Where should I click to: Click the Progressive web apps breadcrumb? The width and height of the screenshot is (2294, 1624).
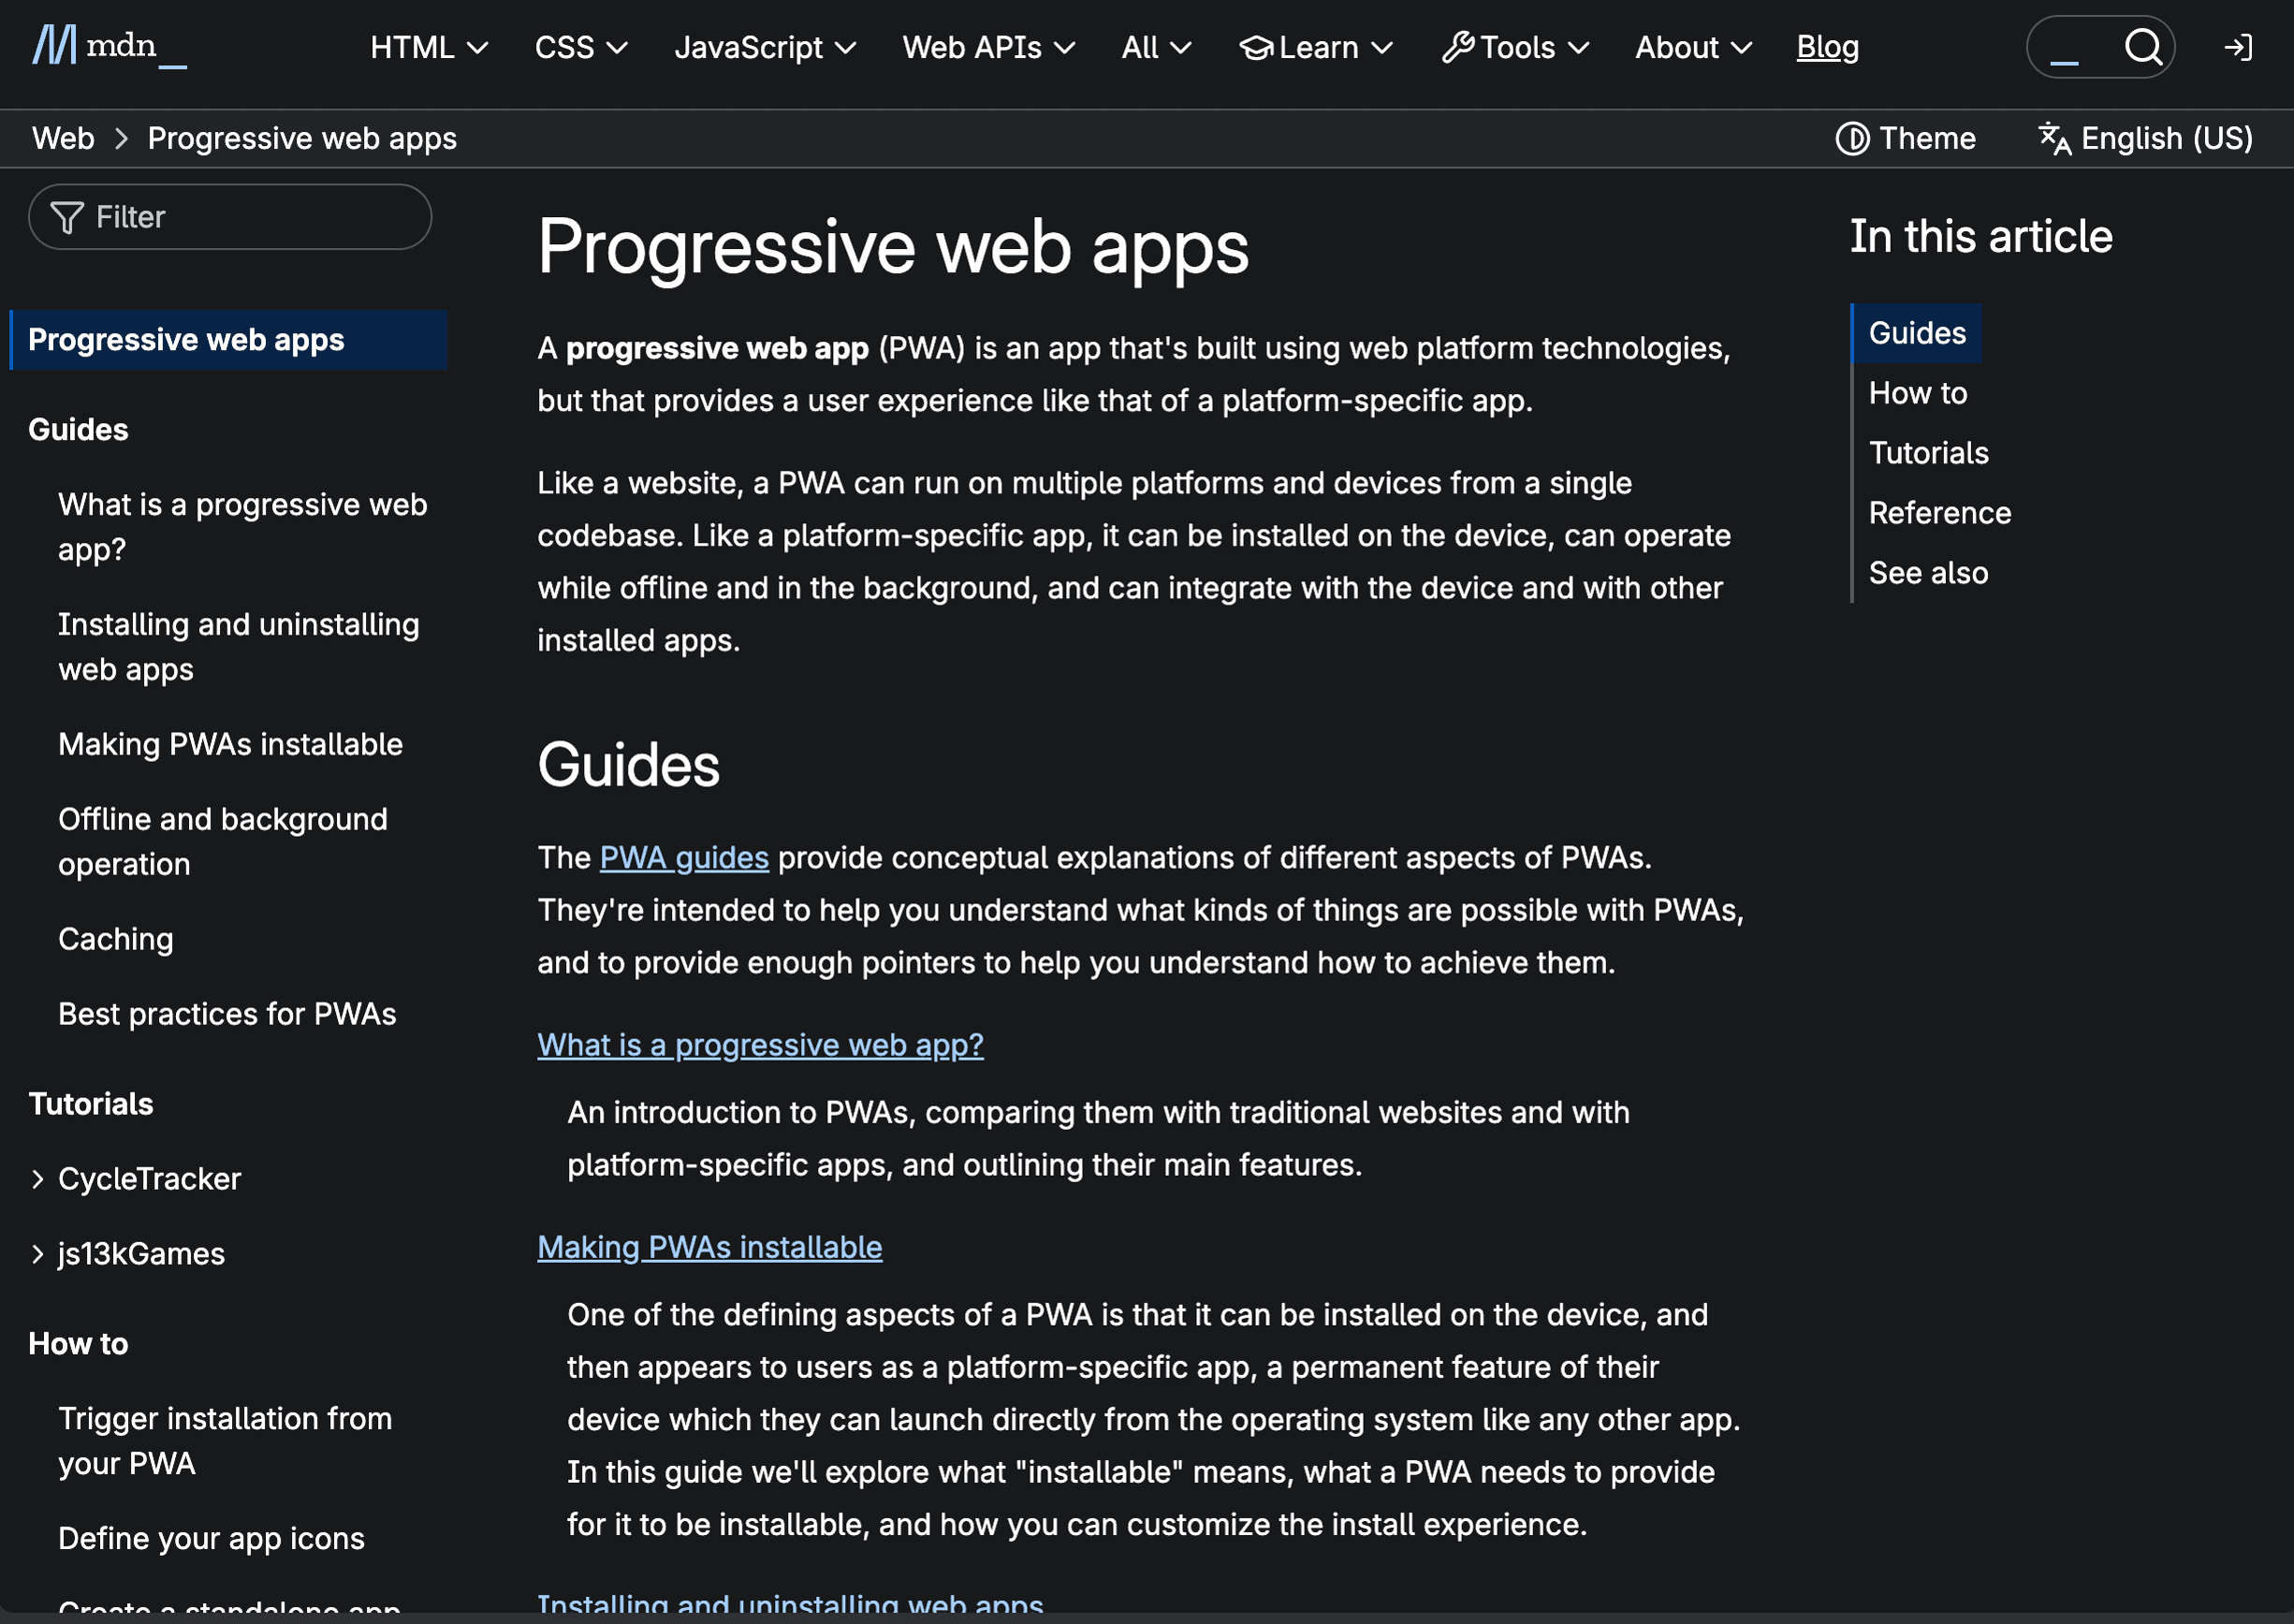tap(302, 138)
